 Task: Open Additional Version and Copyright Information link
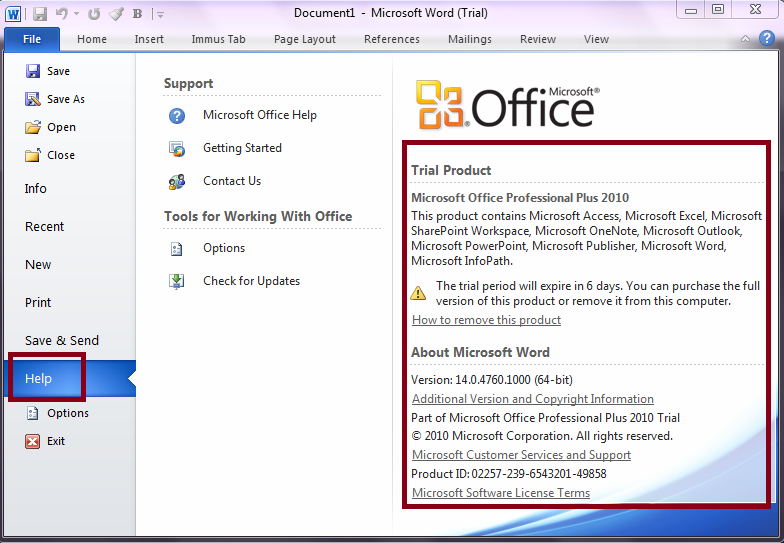pos(533,399)
